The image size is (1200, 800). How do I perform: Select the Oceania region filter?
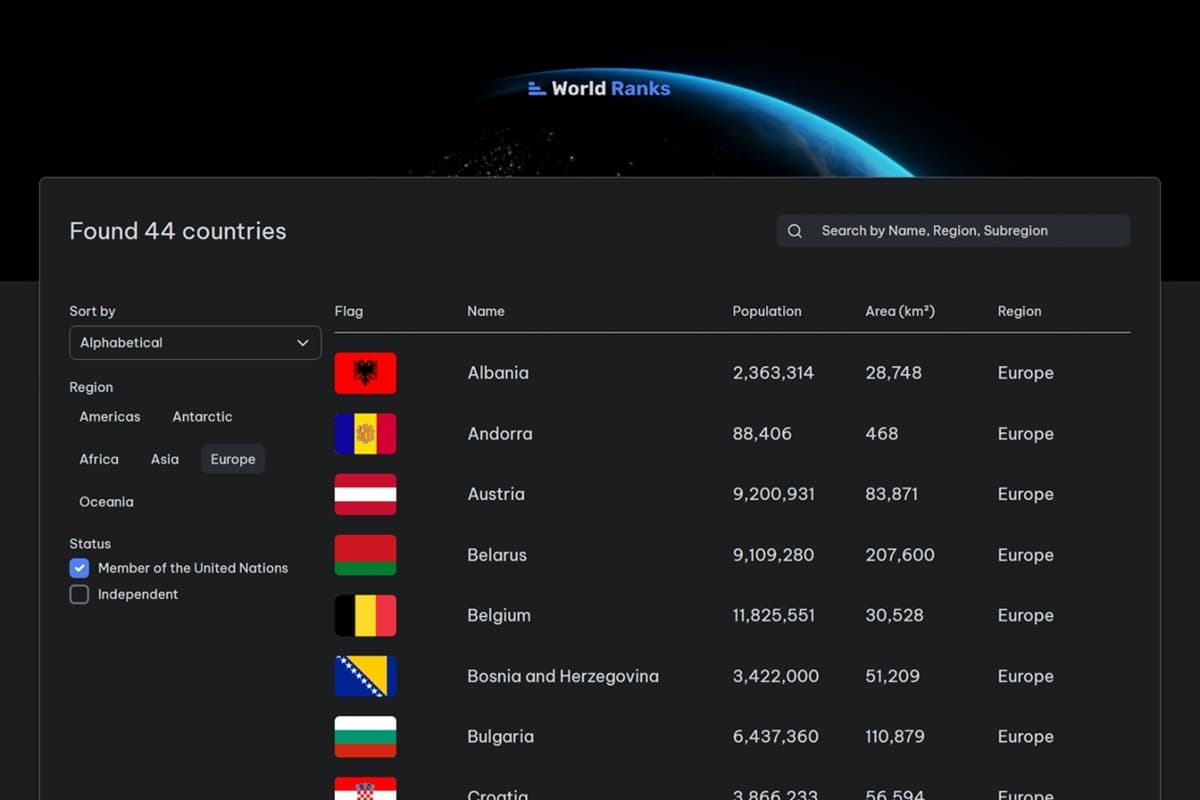pos(106,502)
